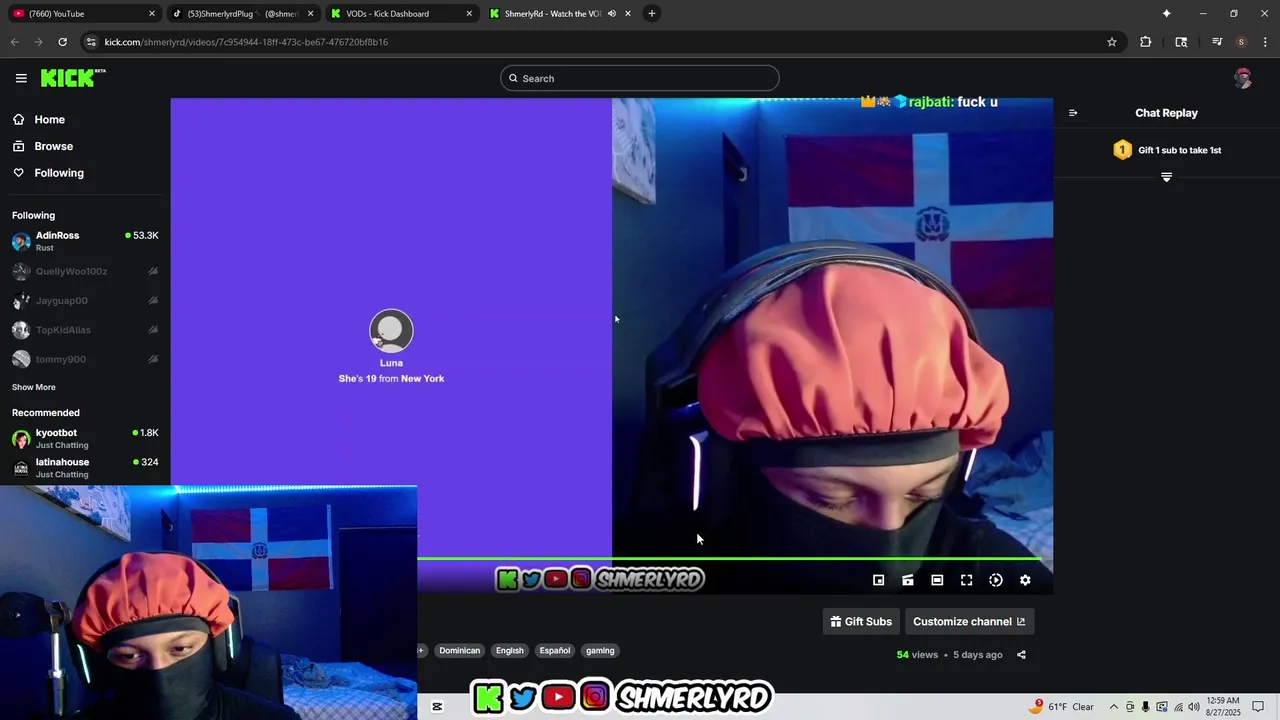Select the English tag
This screenshot has height=720, width=1280.
(510, 650)
